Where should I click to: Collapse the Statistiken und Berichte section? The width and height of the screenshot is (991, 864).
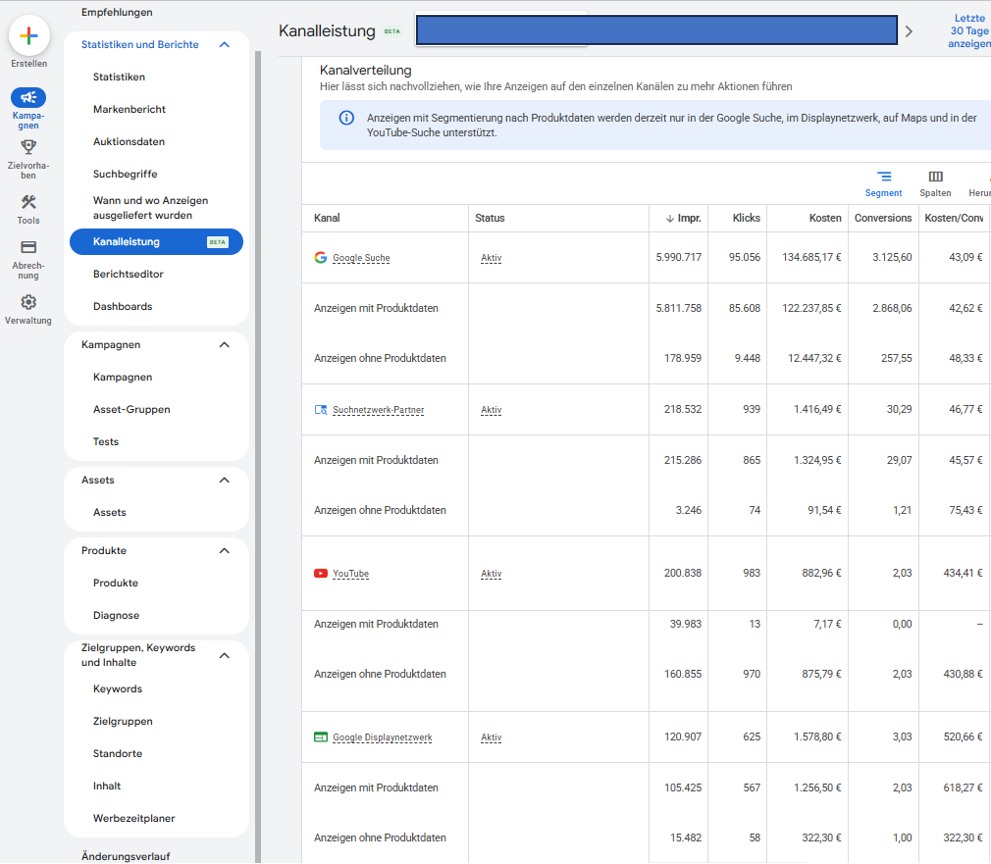click(x=225, y=44)
